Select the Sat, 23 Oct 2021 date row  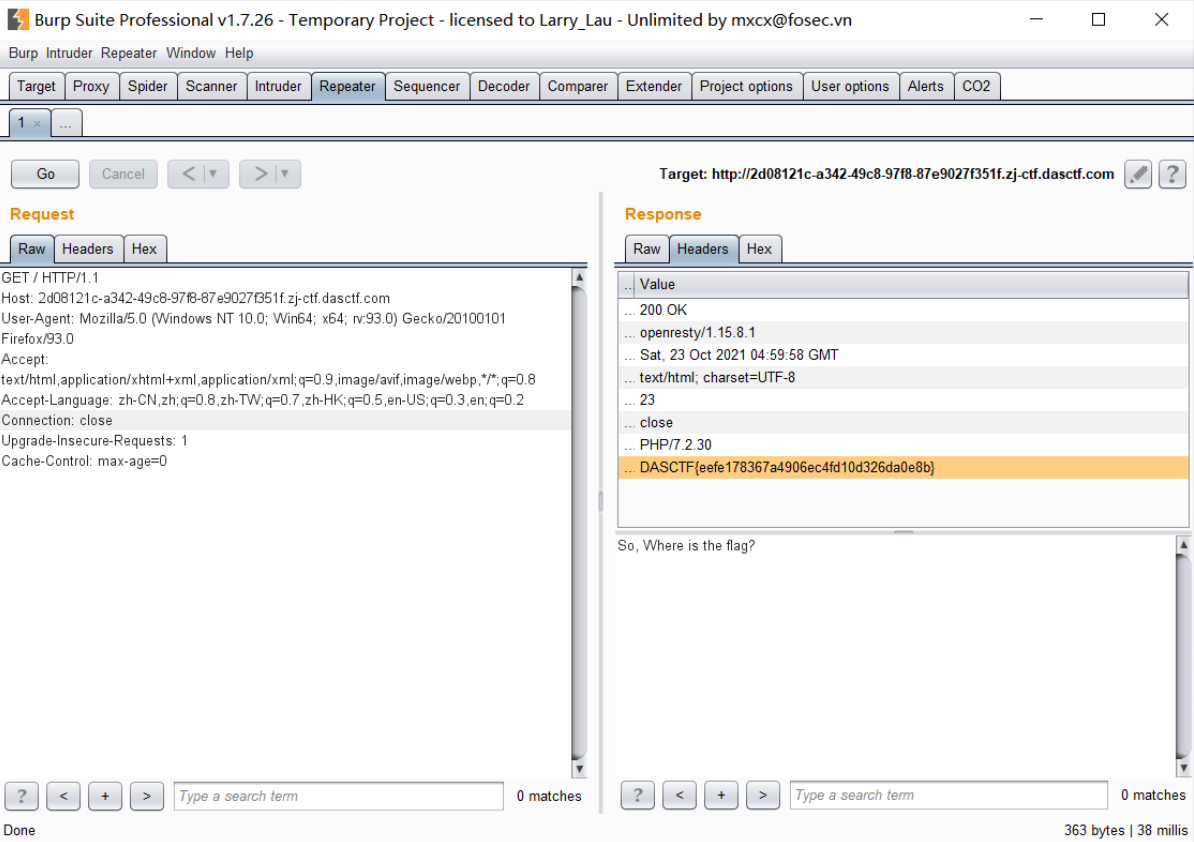coord(903,356)
